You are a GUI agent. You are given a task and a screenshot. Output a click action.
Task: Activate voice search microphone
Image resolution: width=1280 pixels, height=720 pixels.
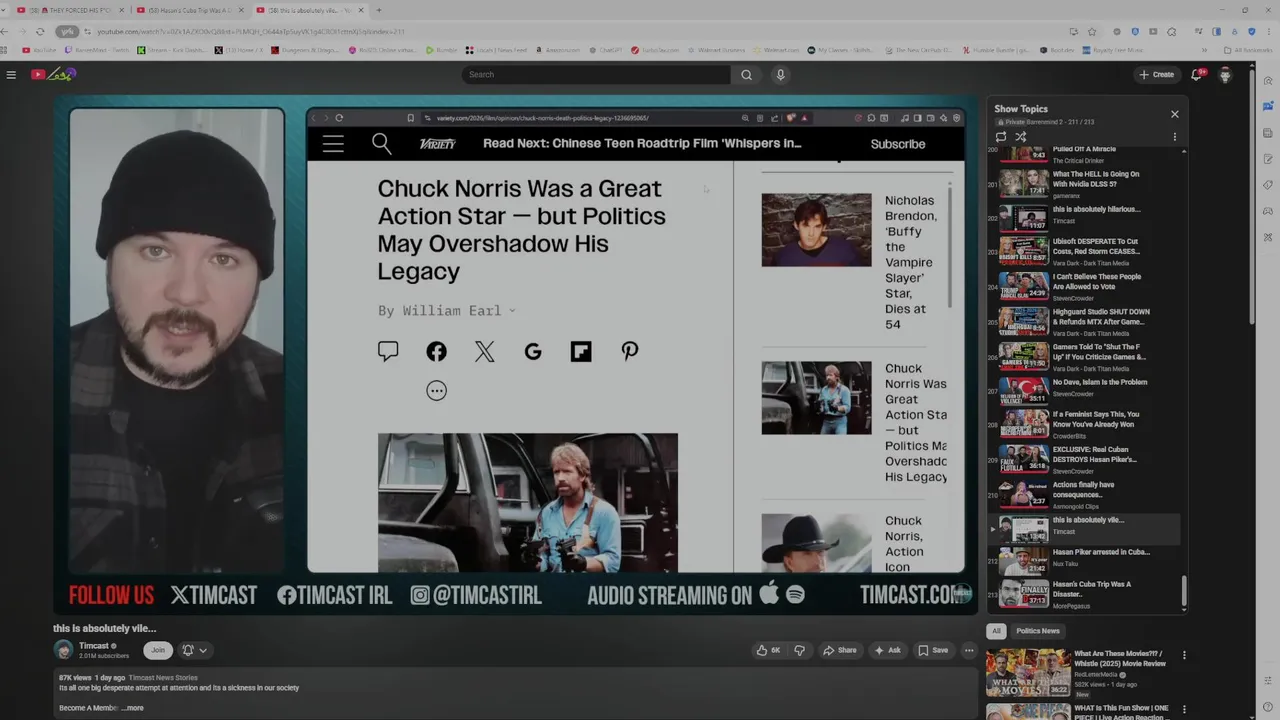781,74
